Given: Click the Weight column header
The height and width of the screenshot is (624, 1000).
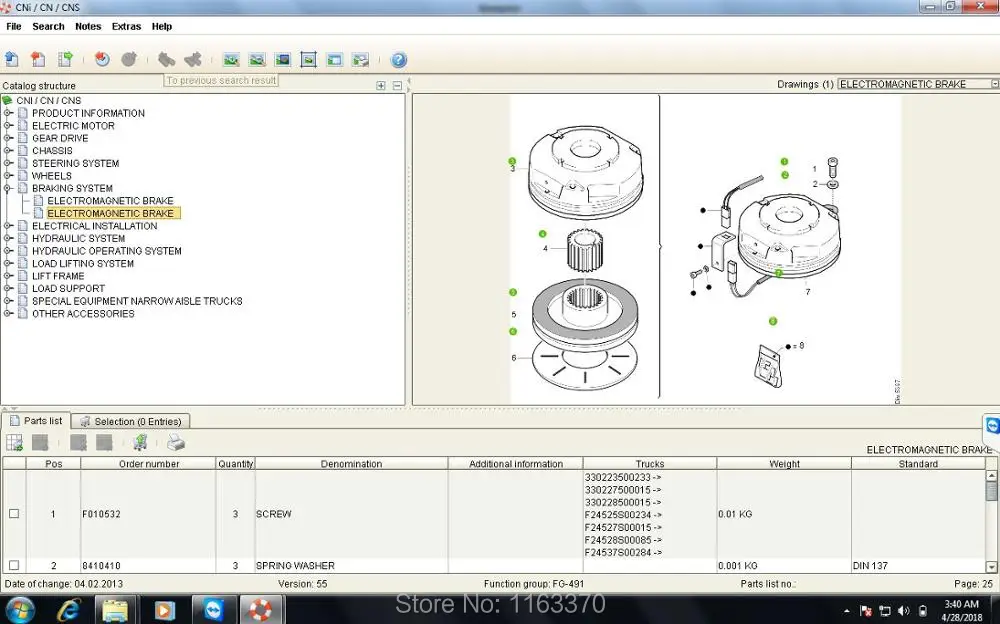Looking at the screenshot, I should (784, 464).
